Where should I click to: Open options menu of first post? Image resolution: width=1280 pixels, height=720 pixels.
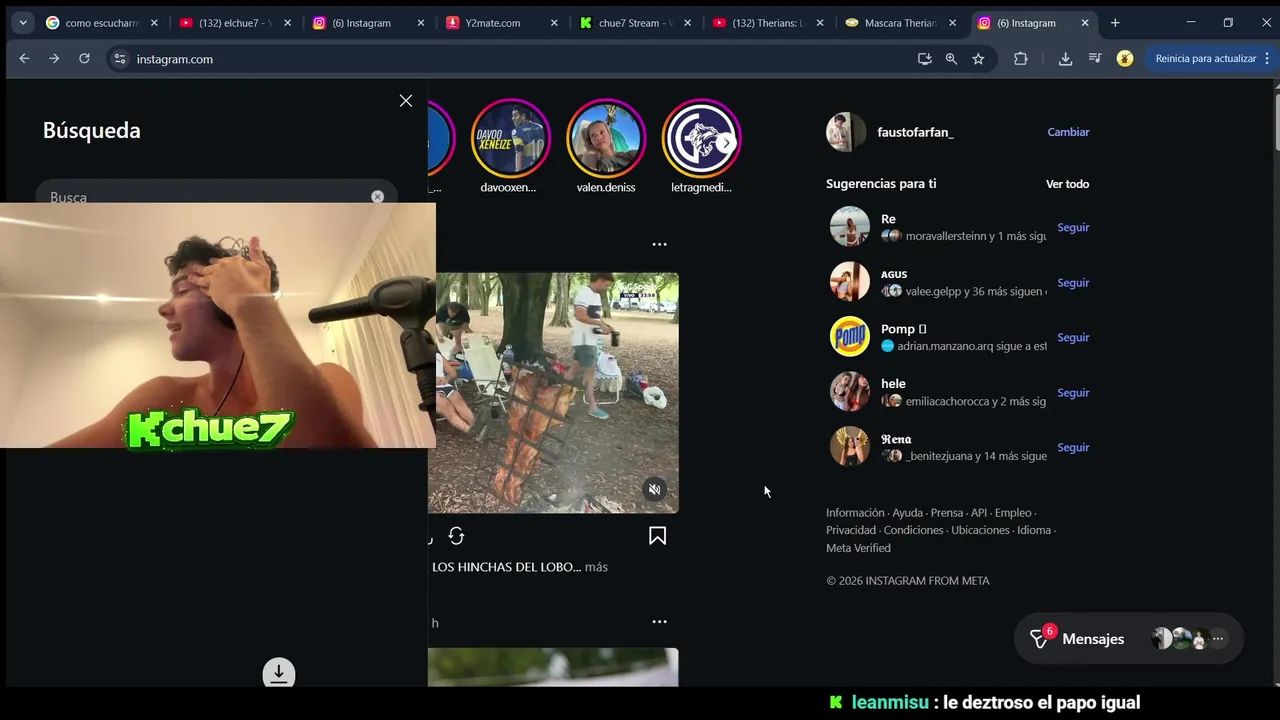pyautogui.click(x=659, y=244)
